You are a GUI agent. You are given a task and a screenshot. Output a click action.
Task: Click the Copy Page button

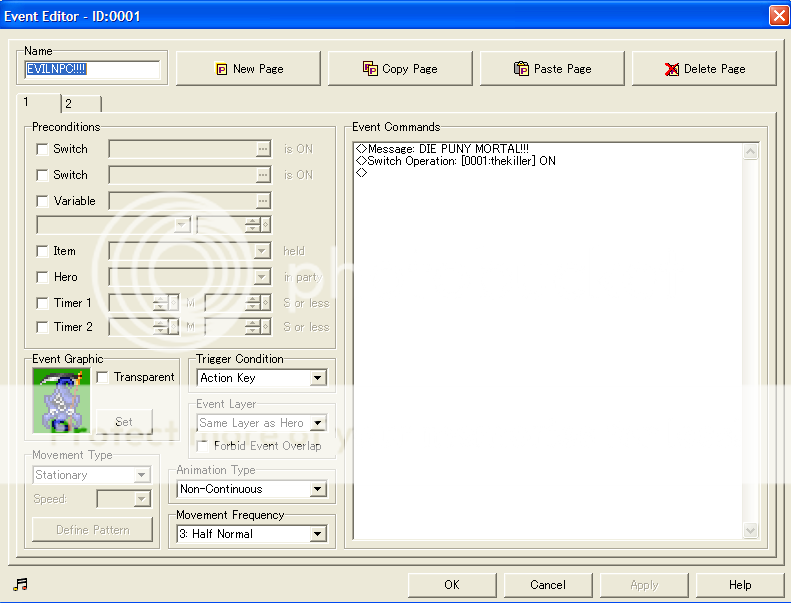pyautogui.click(x=400, y=69)
